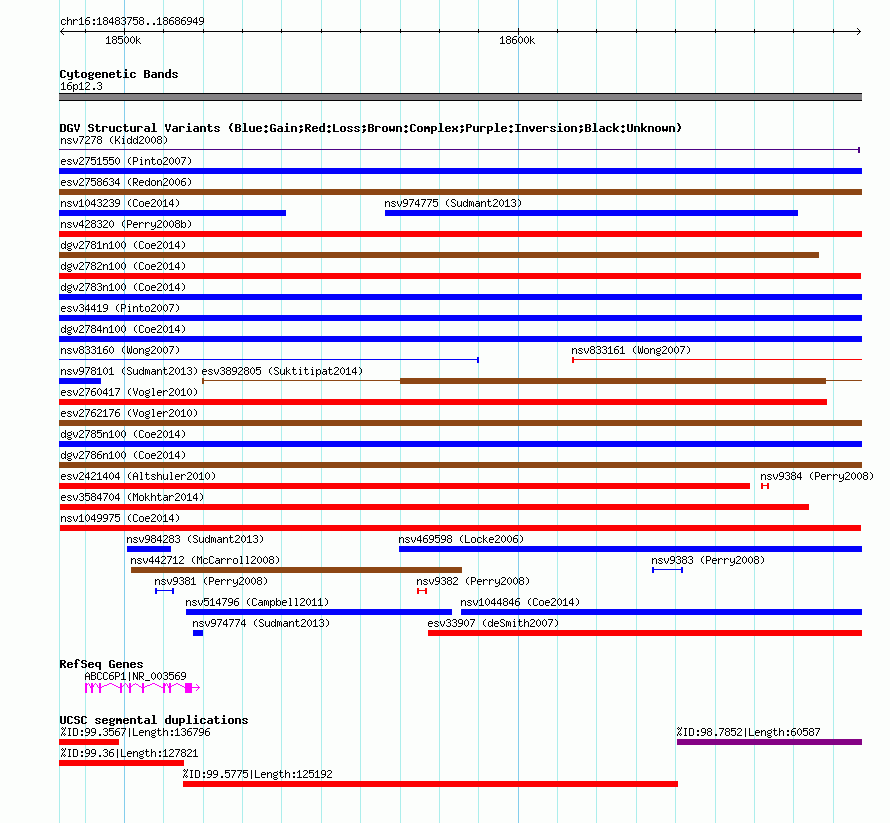Open the esv33907 (deSmith2007) label

(x=493, y=623)
